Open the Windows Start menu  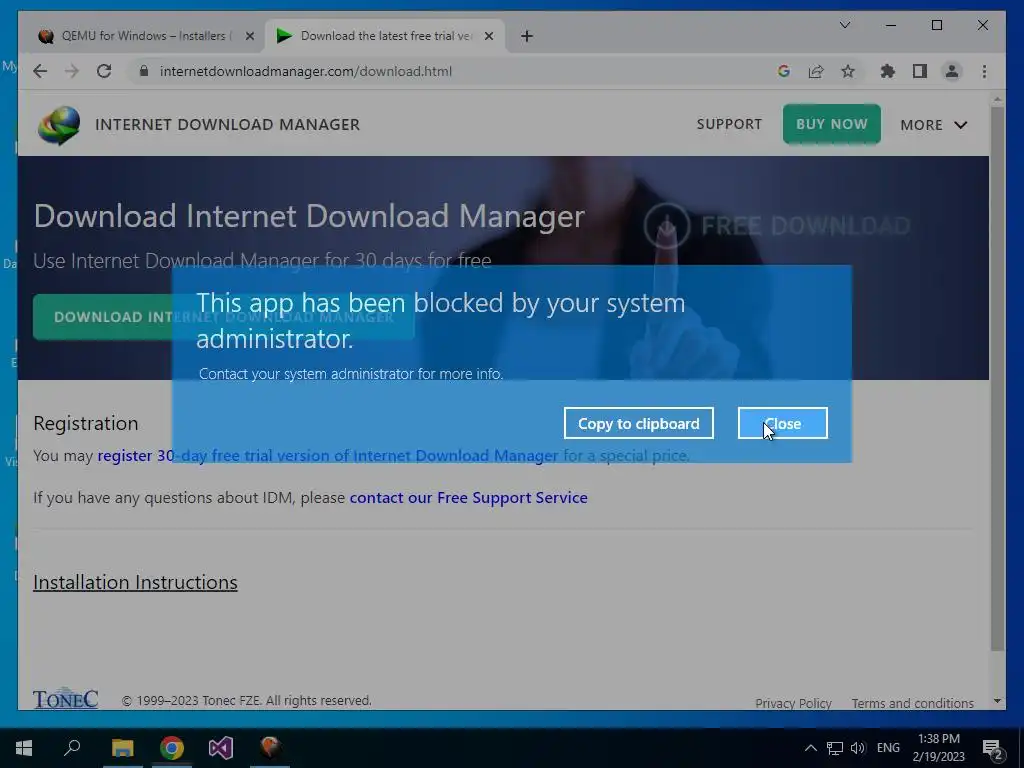click(x=24, y=747)
